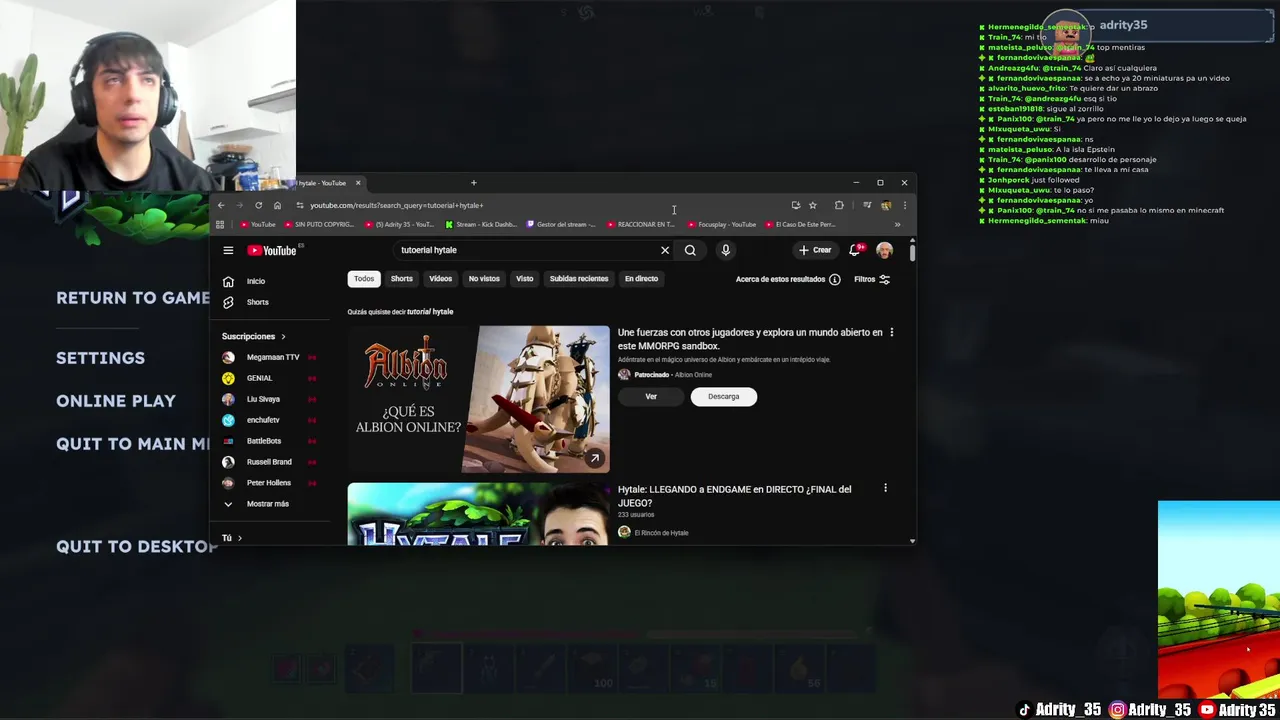Open Shorts in the YouTube sidebar

pyautogui.click(x=258, y=302)
